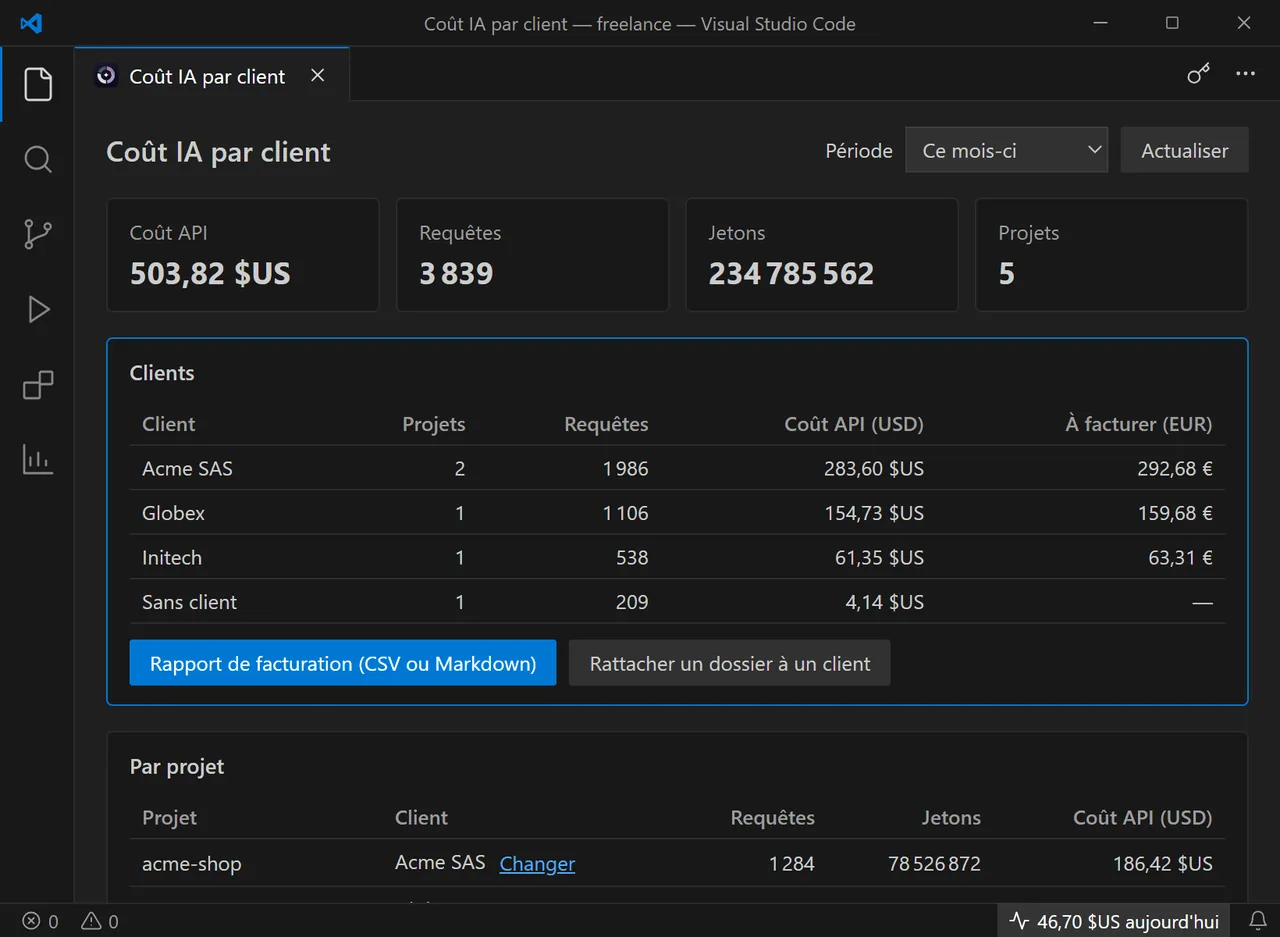This screenshot has height=937, width=1280.
Task: Click the 63,31 € amount cell
Action: [1180, 557]
